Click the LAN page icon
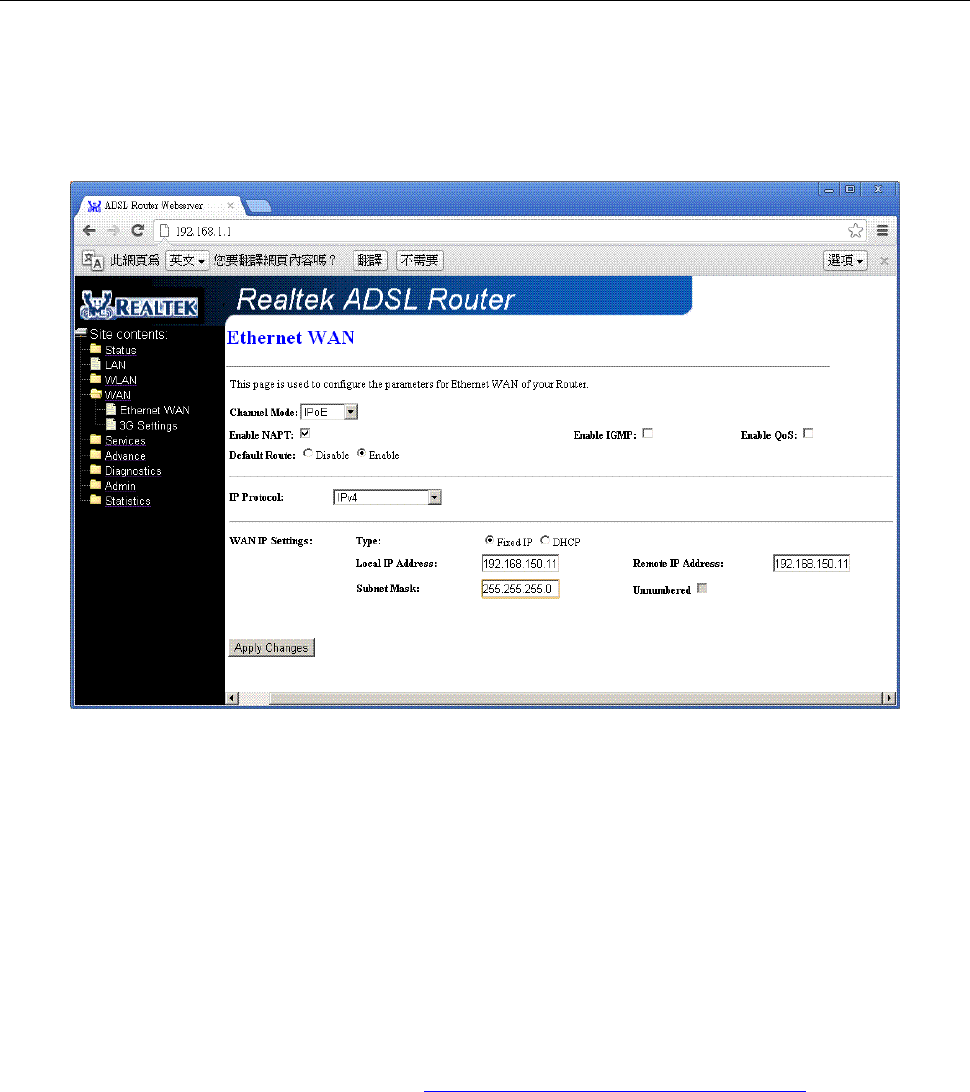Viewport: 970px width, 1092px height. (x=96, y=364)
